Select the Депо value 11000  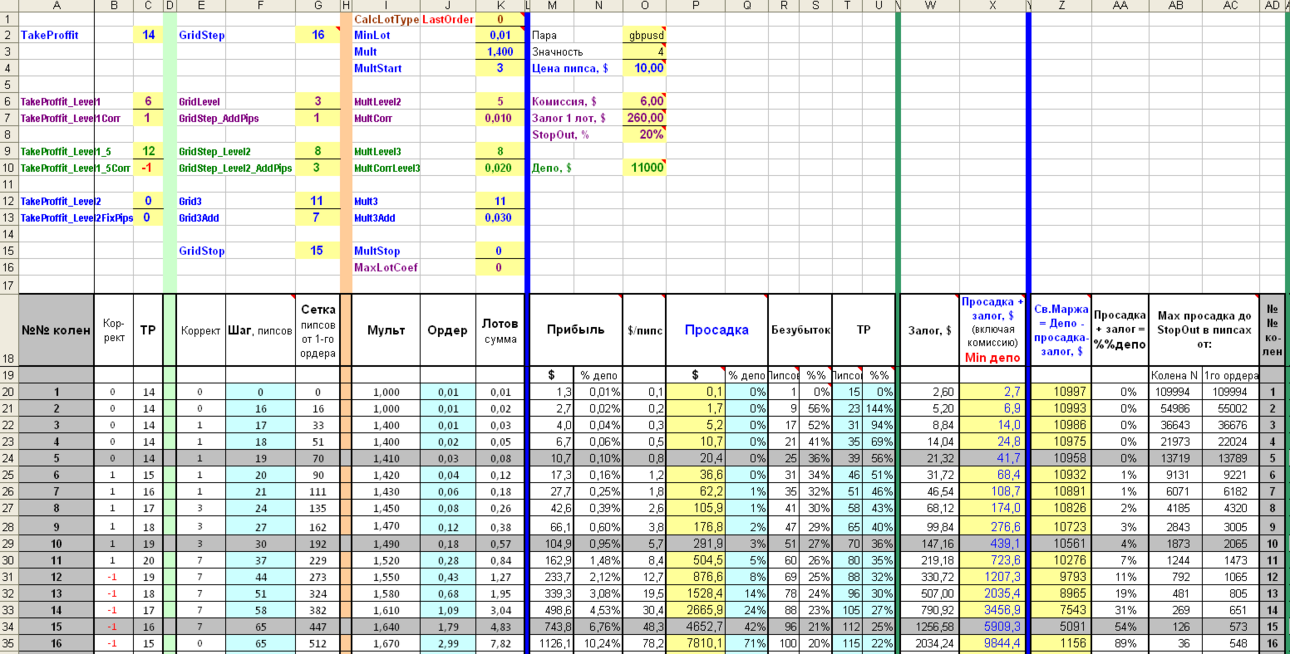pos(645,167)
